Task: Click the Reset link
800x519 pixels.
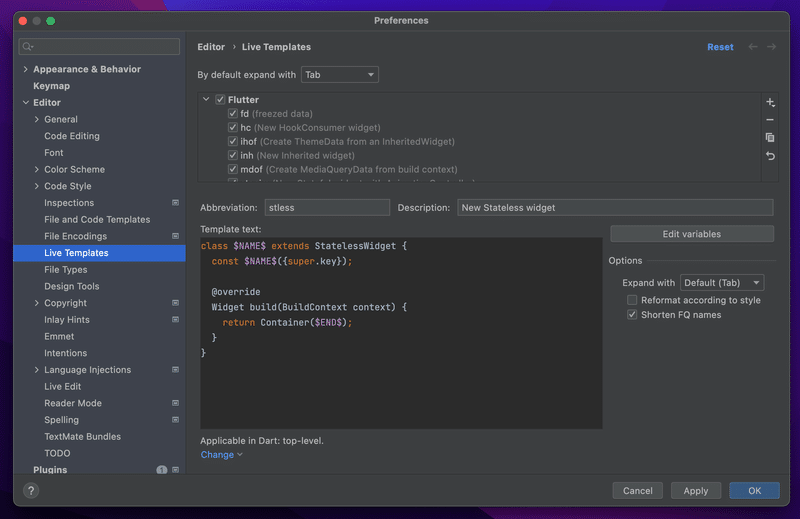Action: click(x=720, y=46)
